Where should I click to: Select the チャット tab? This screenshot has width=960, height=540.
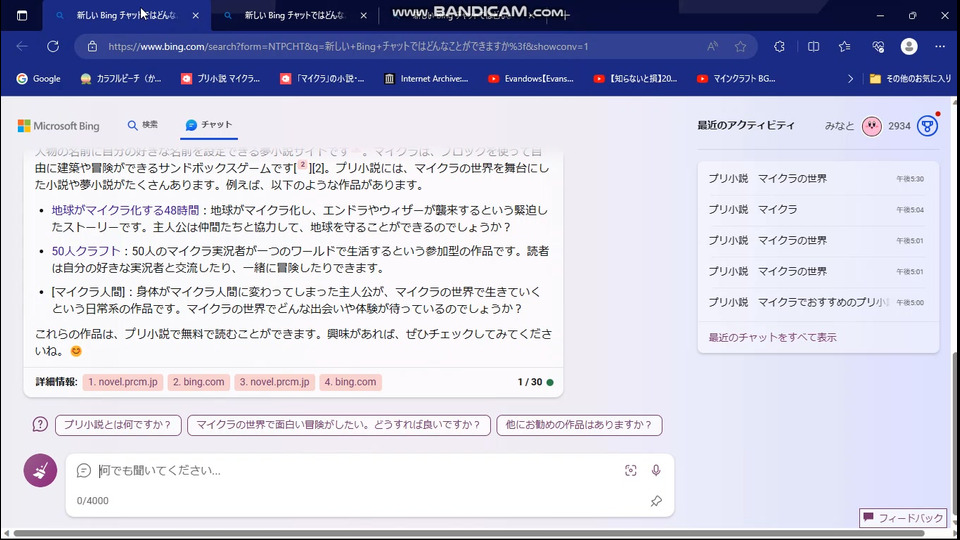(x=209, y=125)
